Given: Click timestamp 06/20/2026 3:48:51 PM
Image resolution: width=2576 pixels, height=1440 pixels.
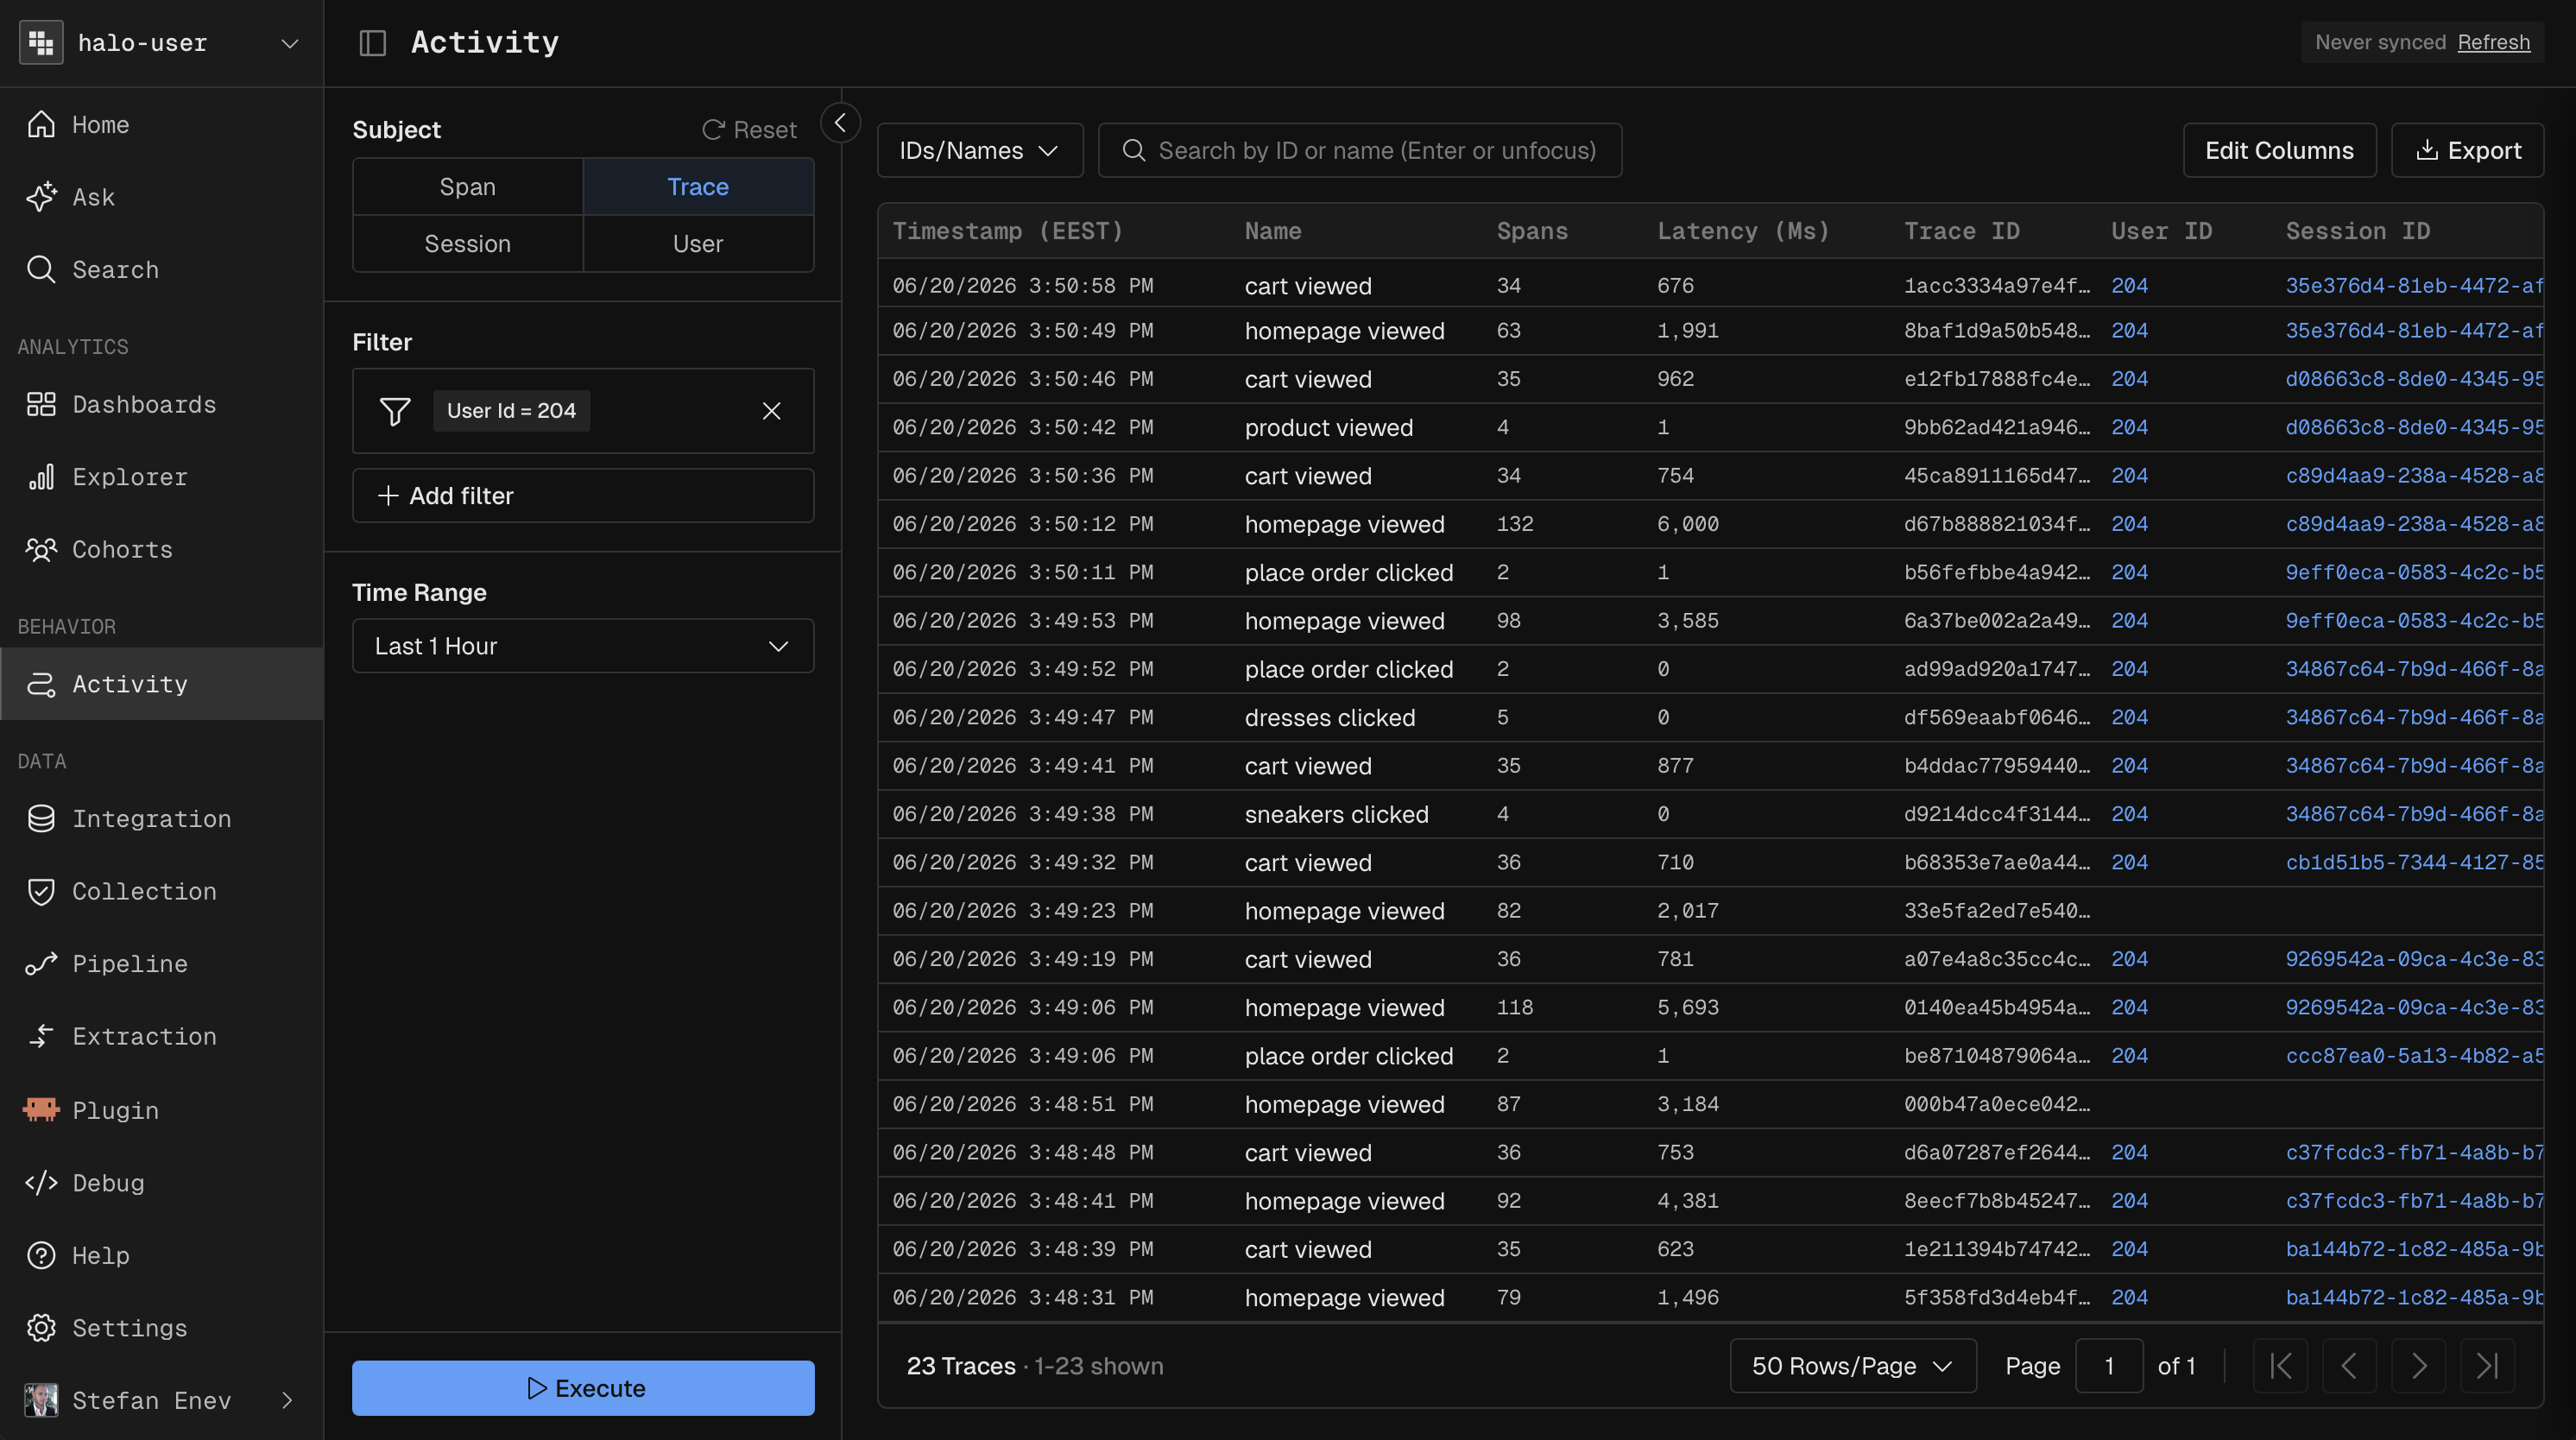Looking at the screenshot, I should point(1022,1104).
